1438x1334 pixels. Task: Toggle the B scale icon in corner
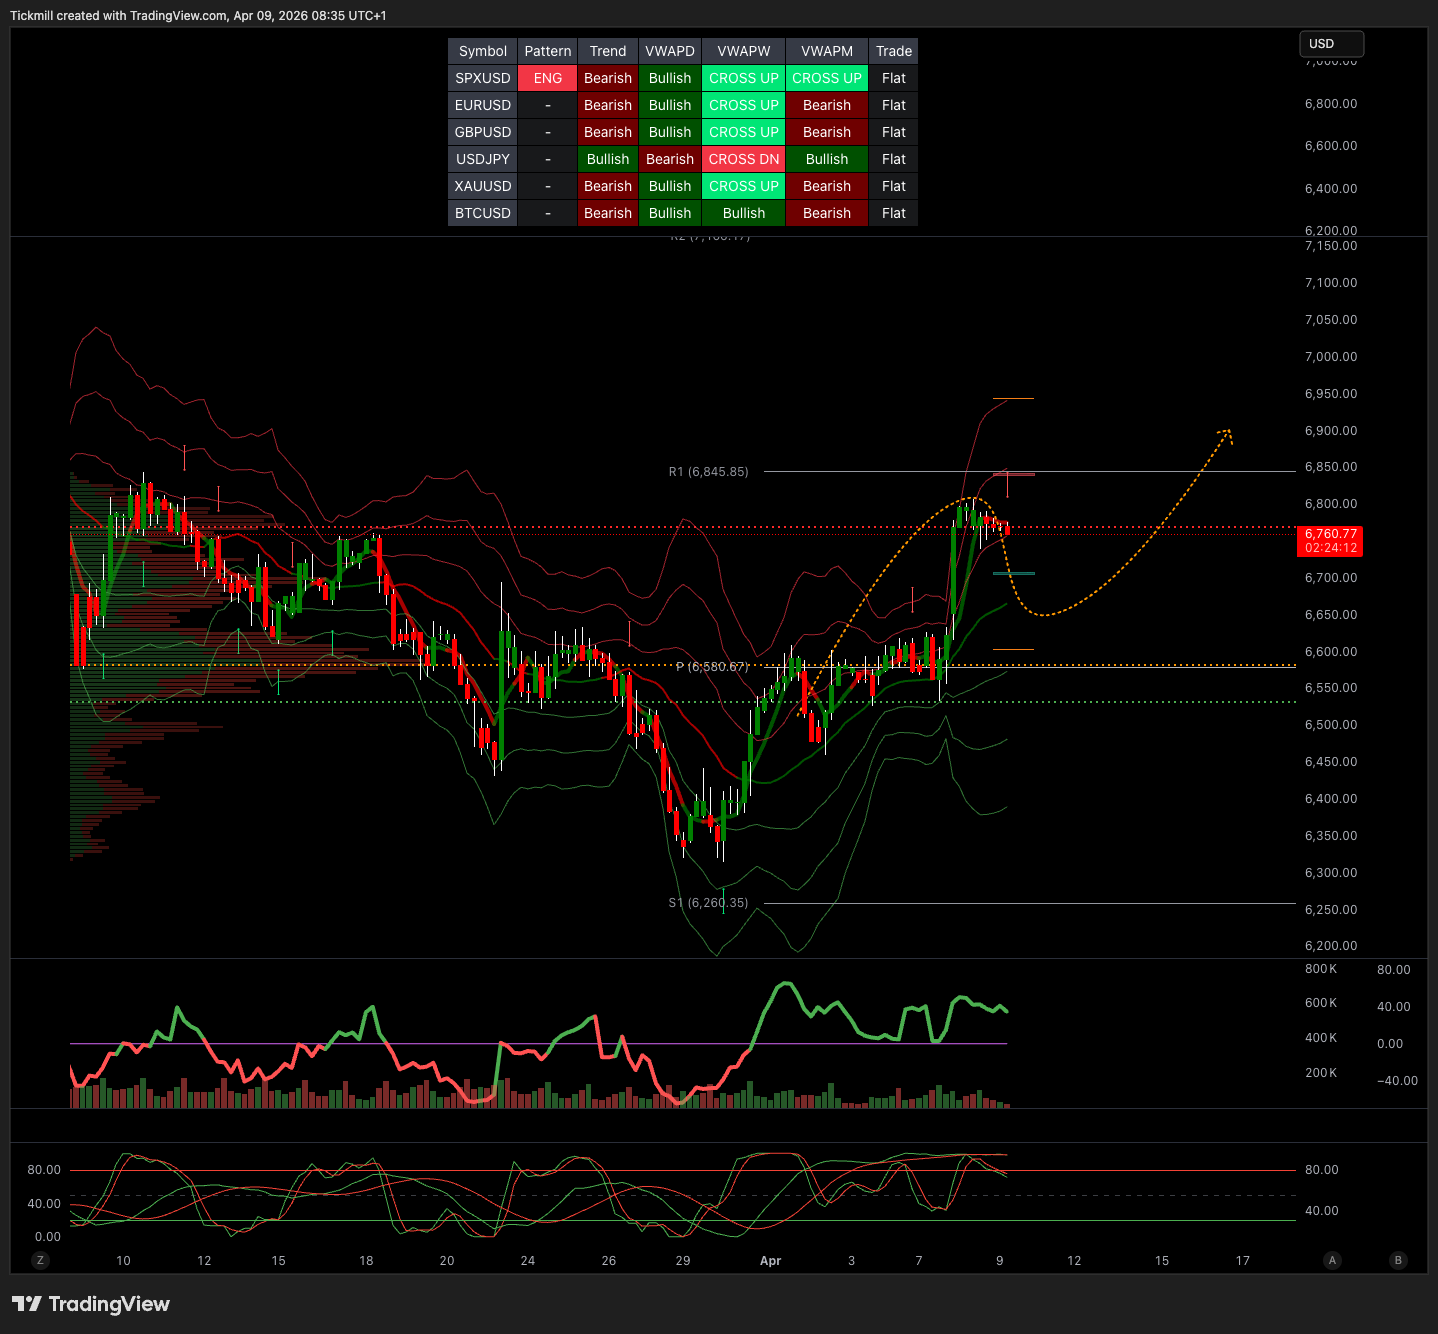click(x=1398, y=1260)
